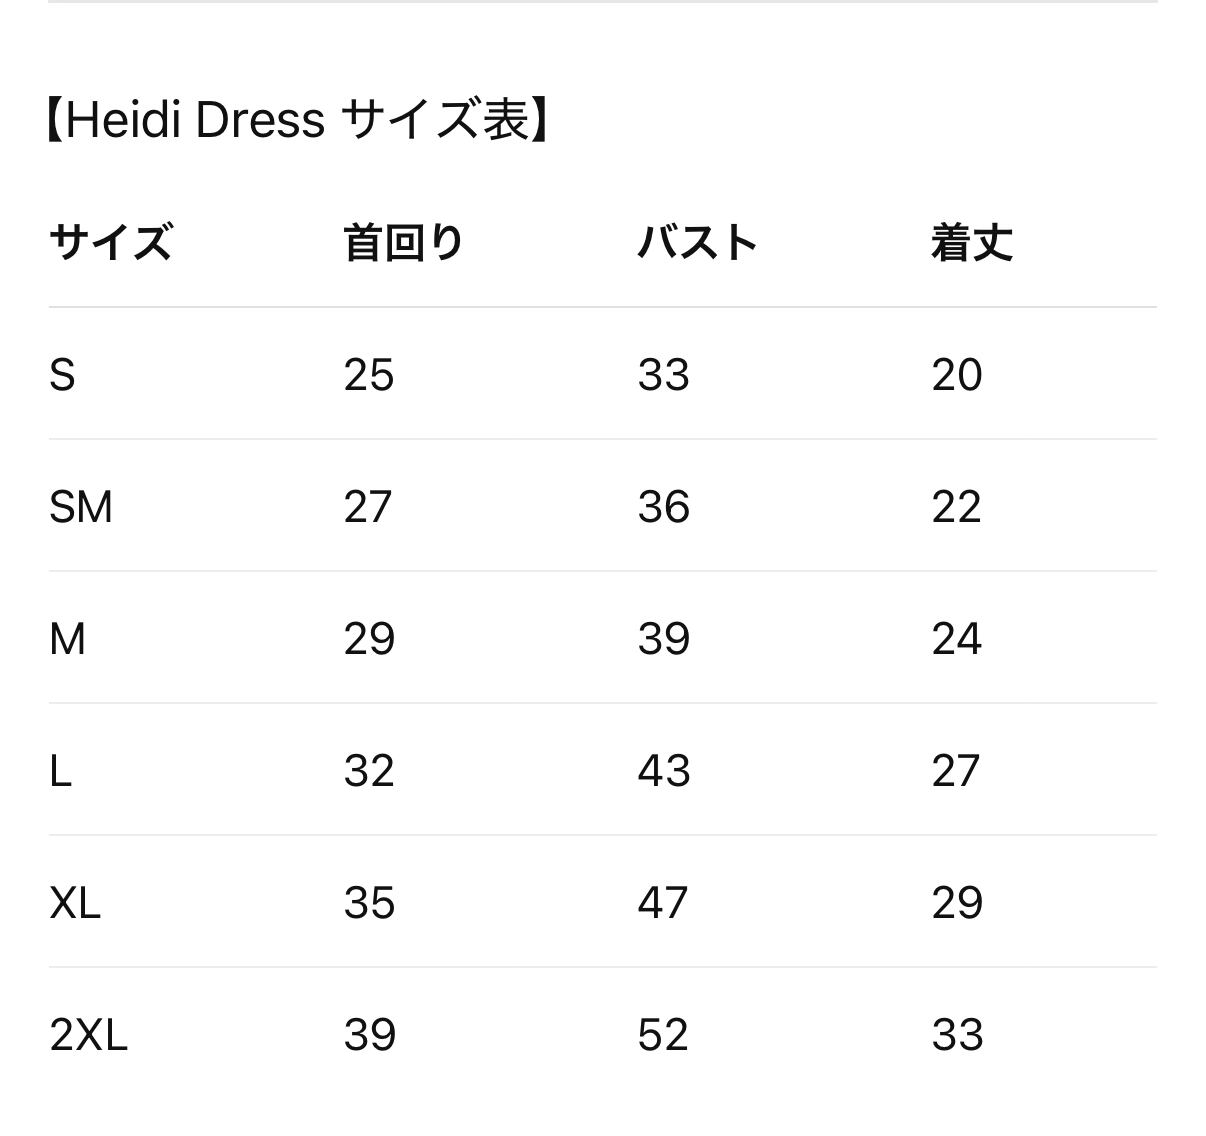
Task: Select length value 20 in S row
Action: pos(957,375)
